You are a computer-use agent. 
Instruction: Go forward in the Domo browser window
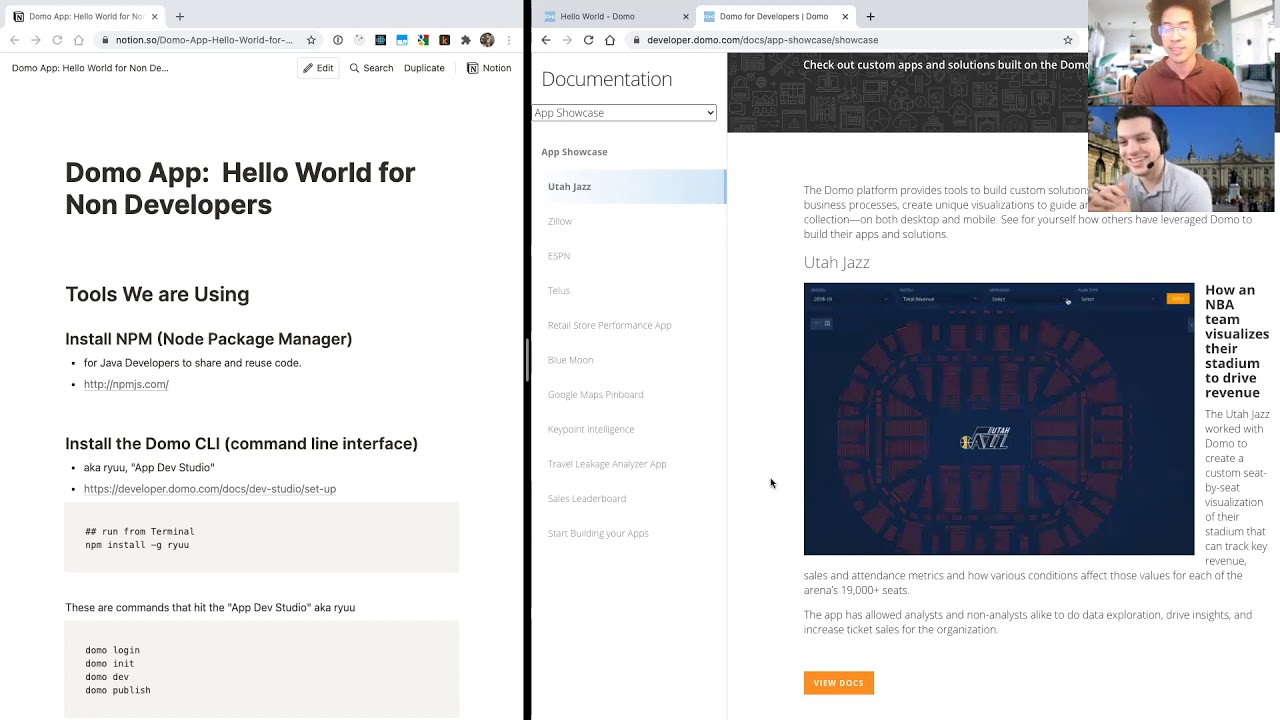click(x=567, y=40)
